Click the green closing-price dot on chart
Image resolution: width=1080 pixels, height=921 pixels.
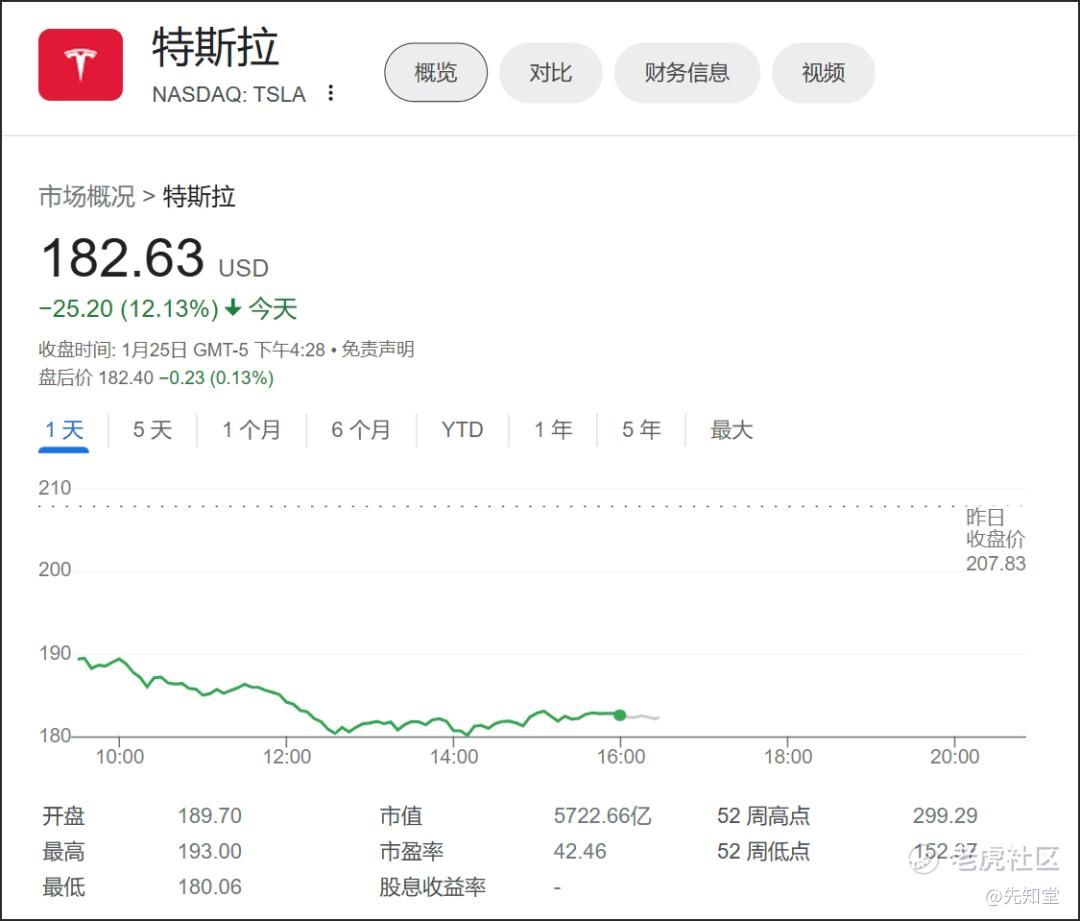(620, 715)
